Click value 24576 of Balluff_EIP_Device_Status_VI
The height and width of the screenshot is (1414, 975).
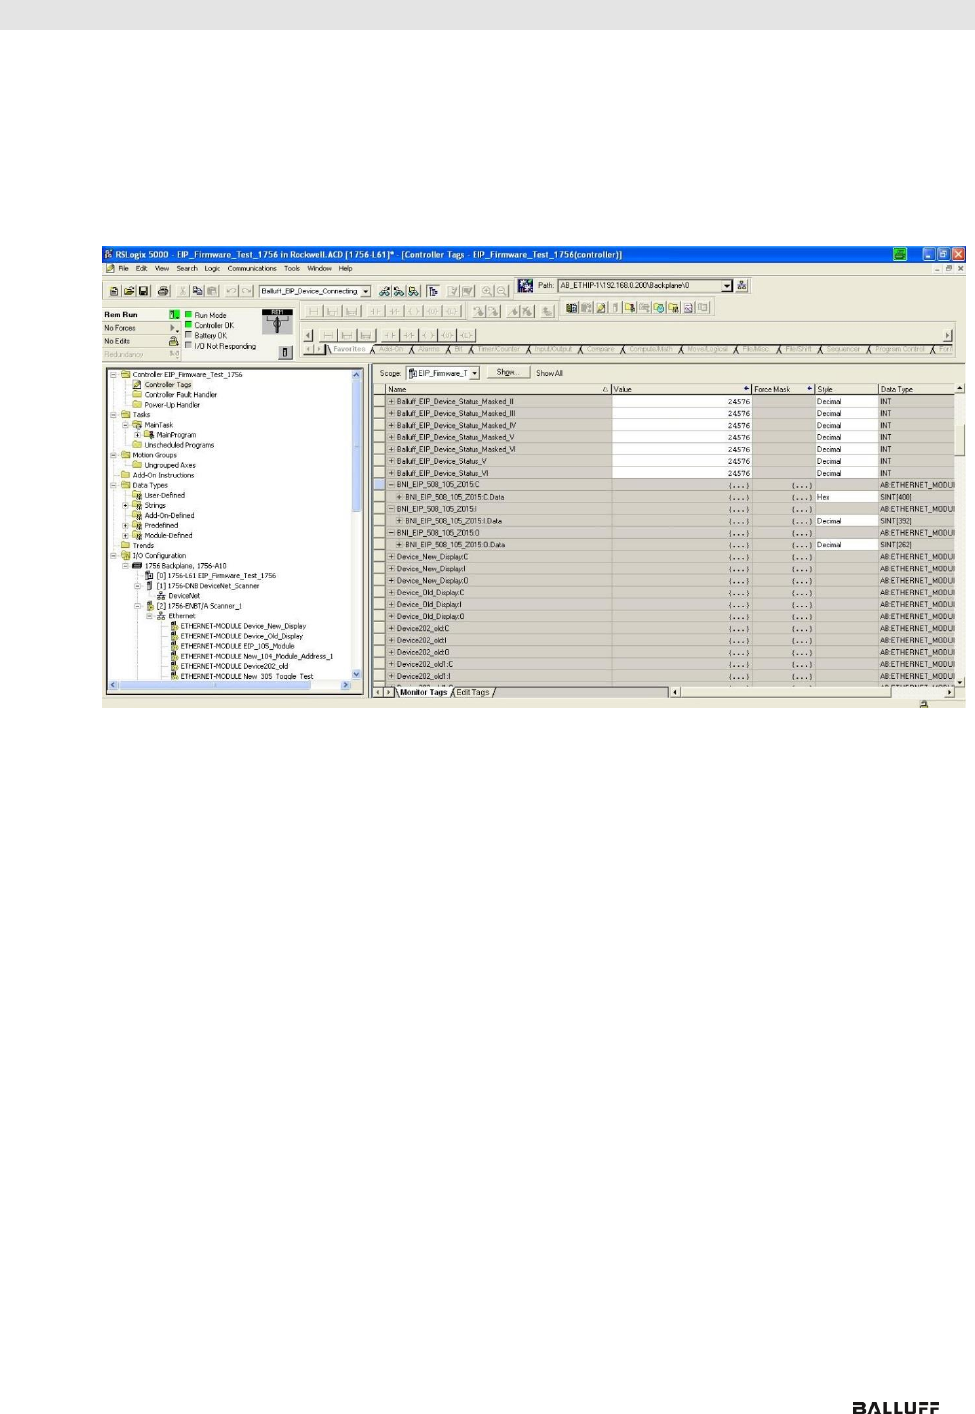click(x=681, y=473)
